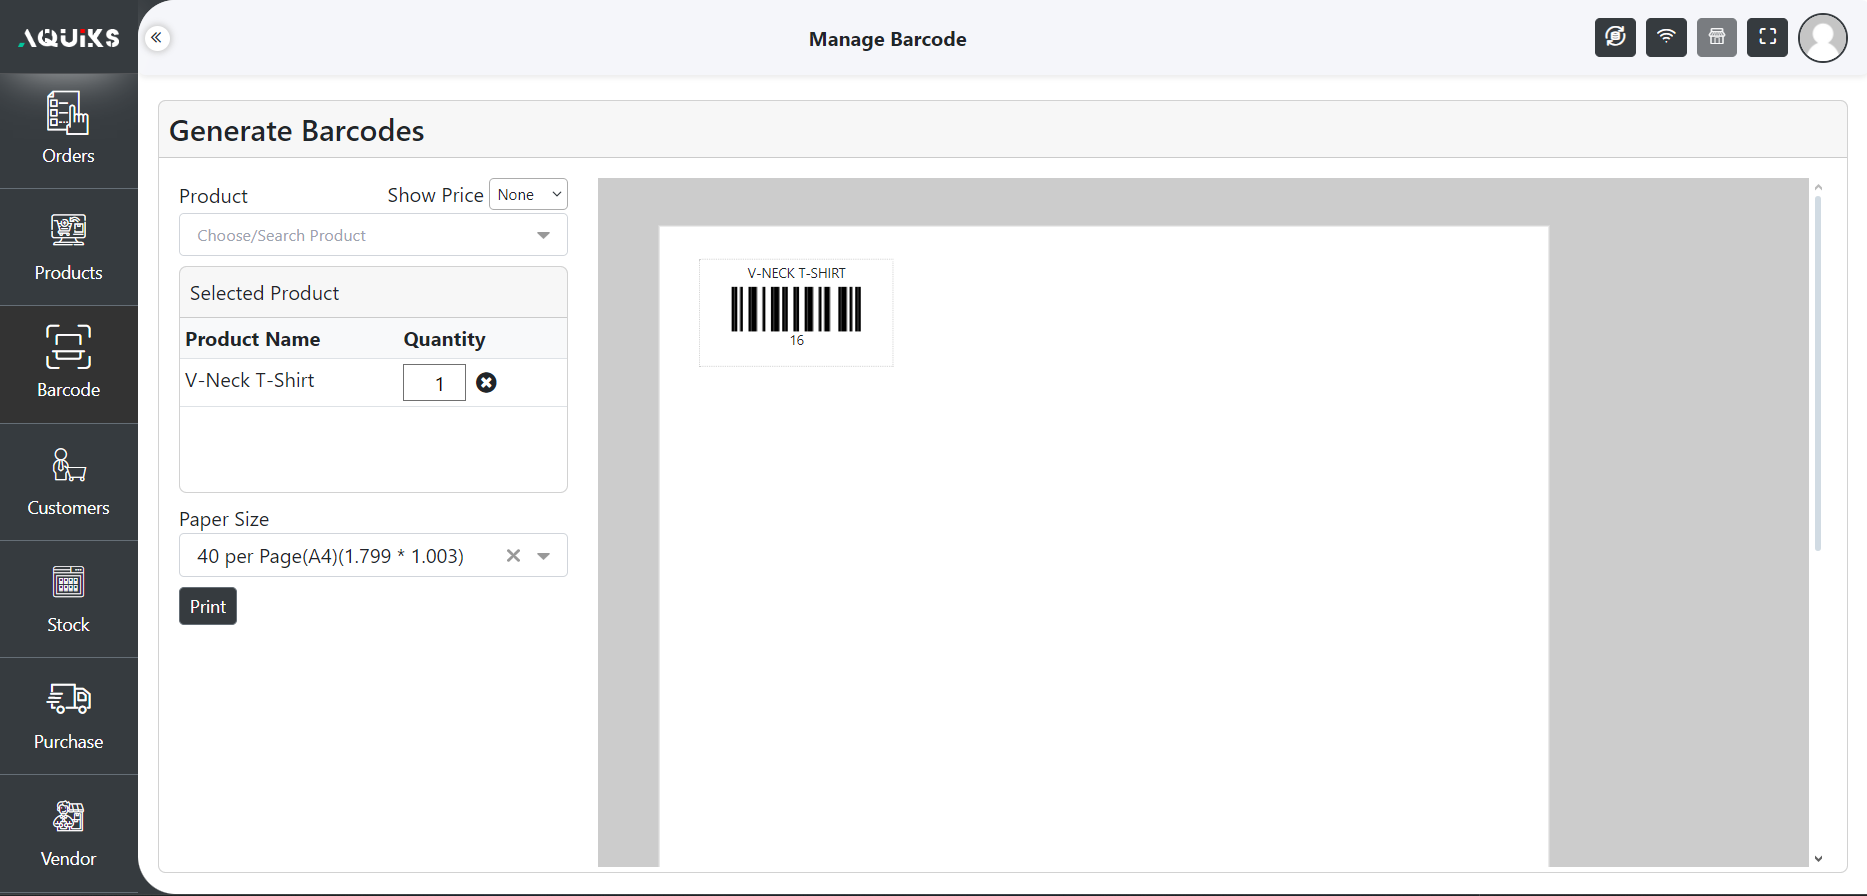Screen dimensions: 1867x896
Task: Expand the Paper Size dropdown arrow
Action: pos(544,556)
